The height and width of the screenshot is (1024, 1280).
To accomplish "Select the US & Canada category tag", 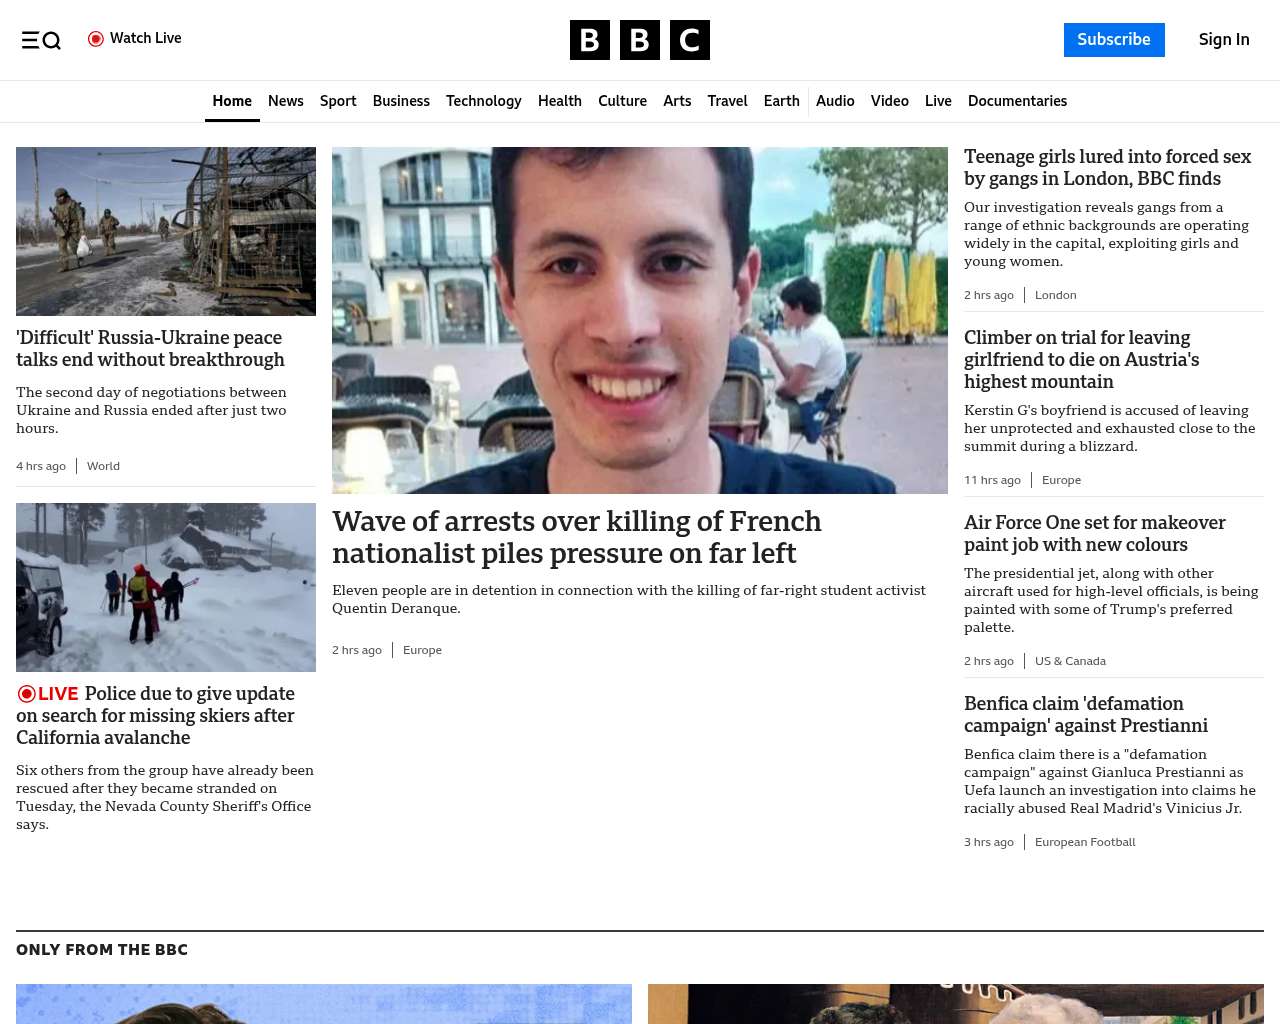I will (x=1070, y=661).
